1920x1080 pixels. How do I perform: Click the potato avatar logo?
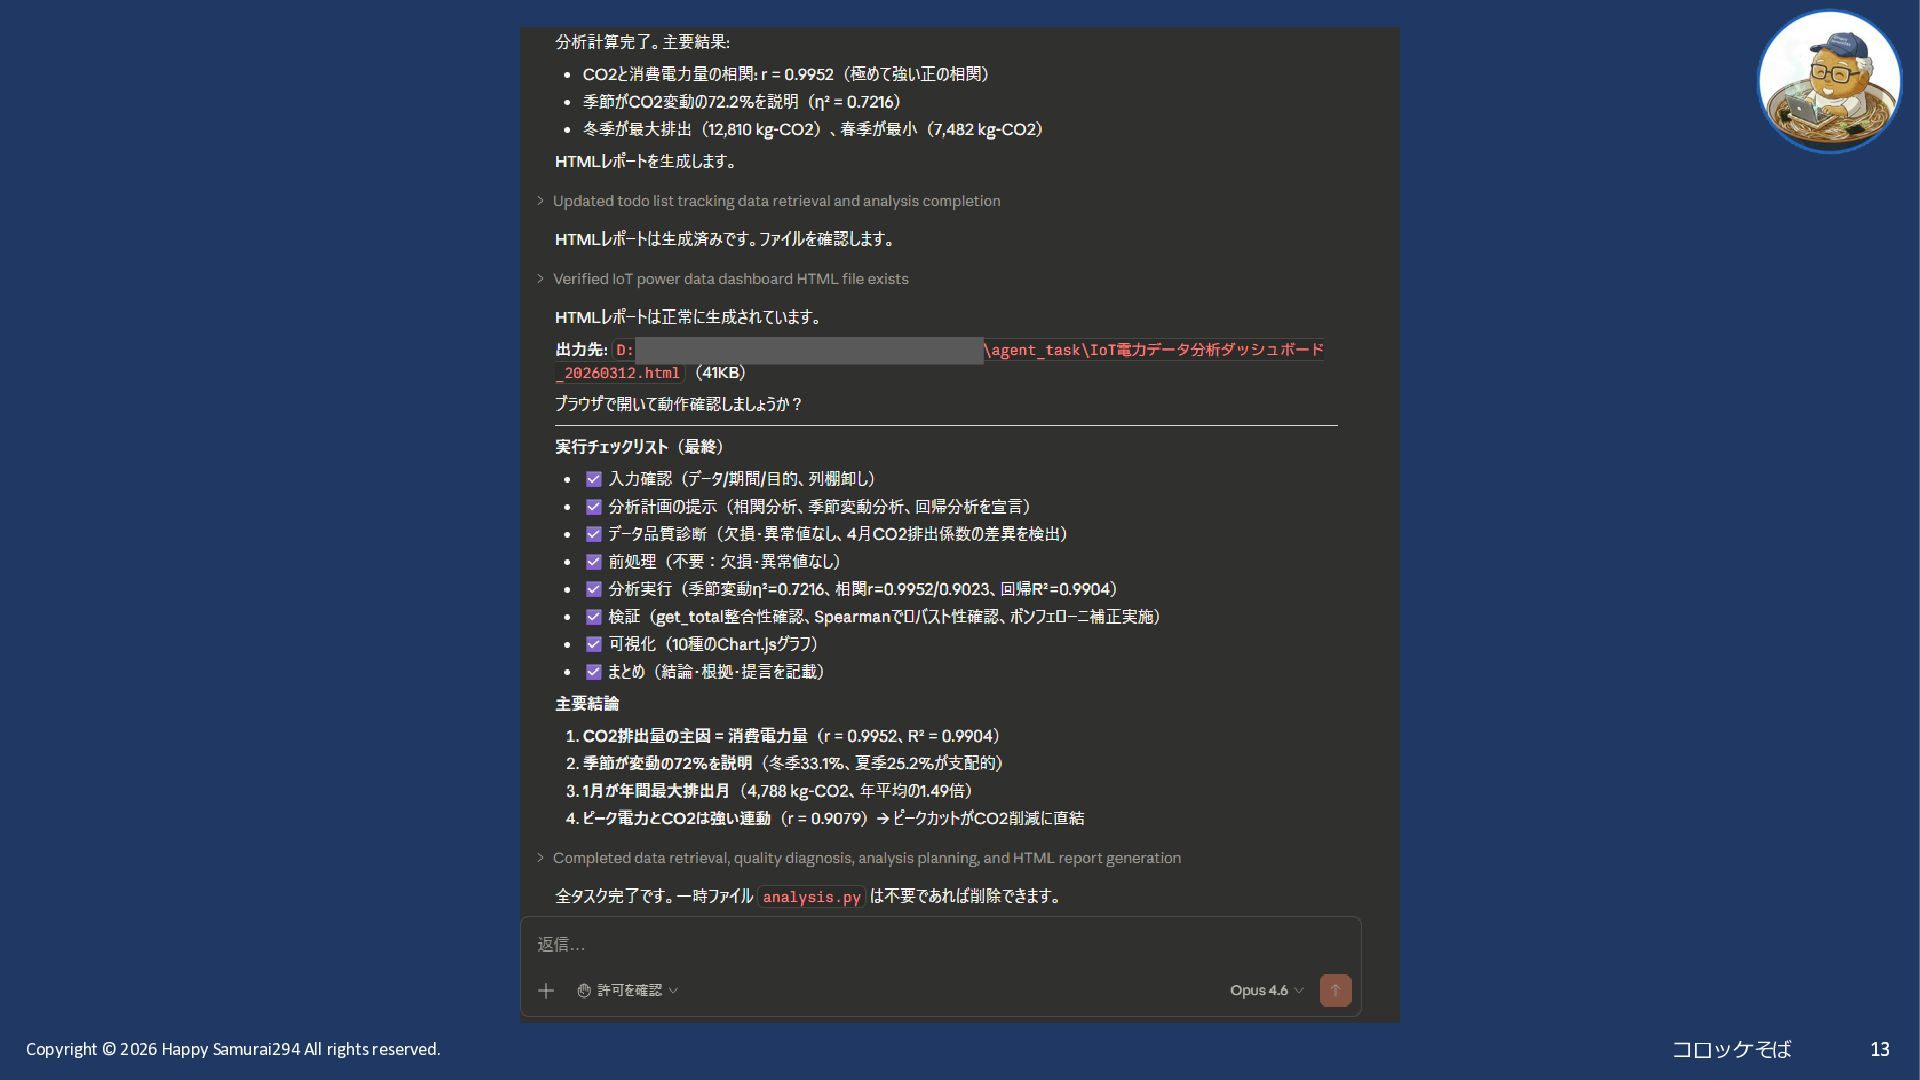[1829, 82]
